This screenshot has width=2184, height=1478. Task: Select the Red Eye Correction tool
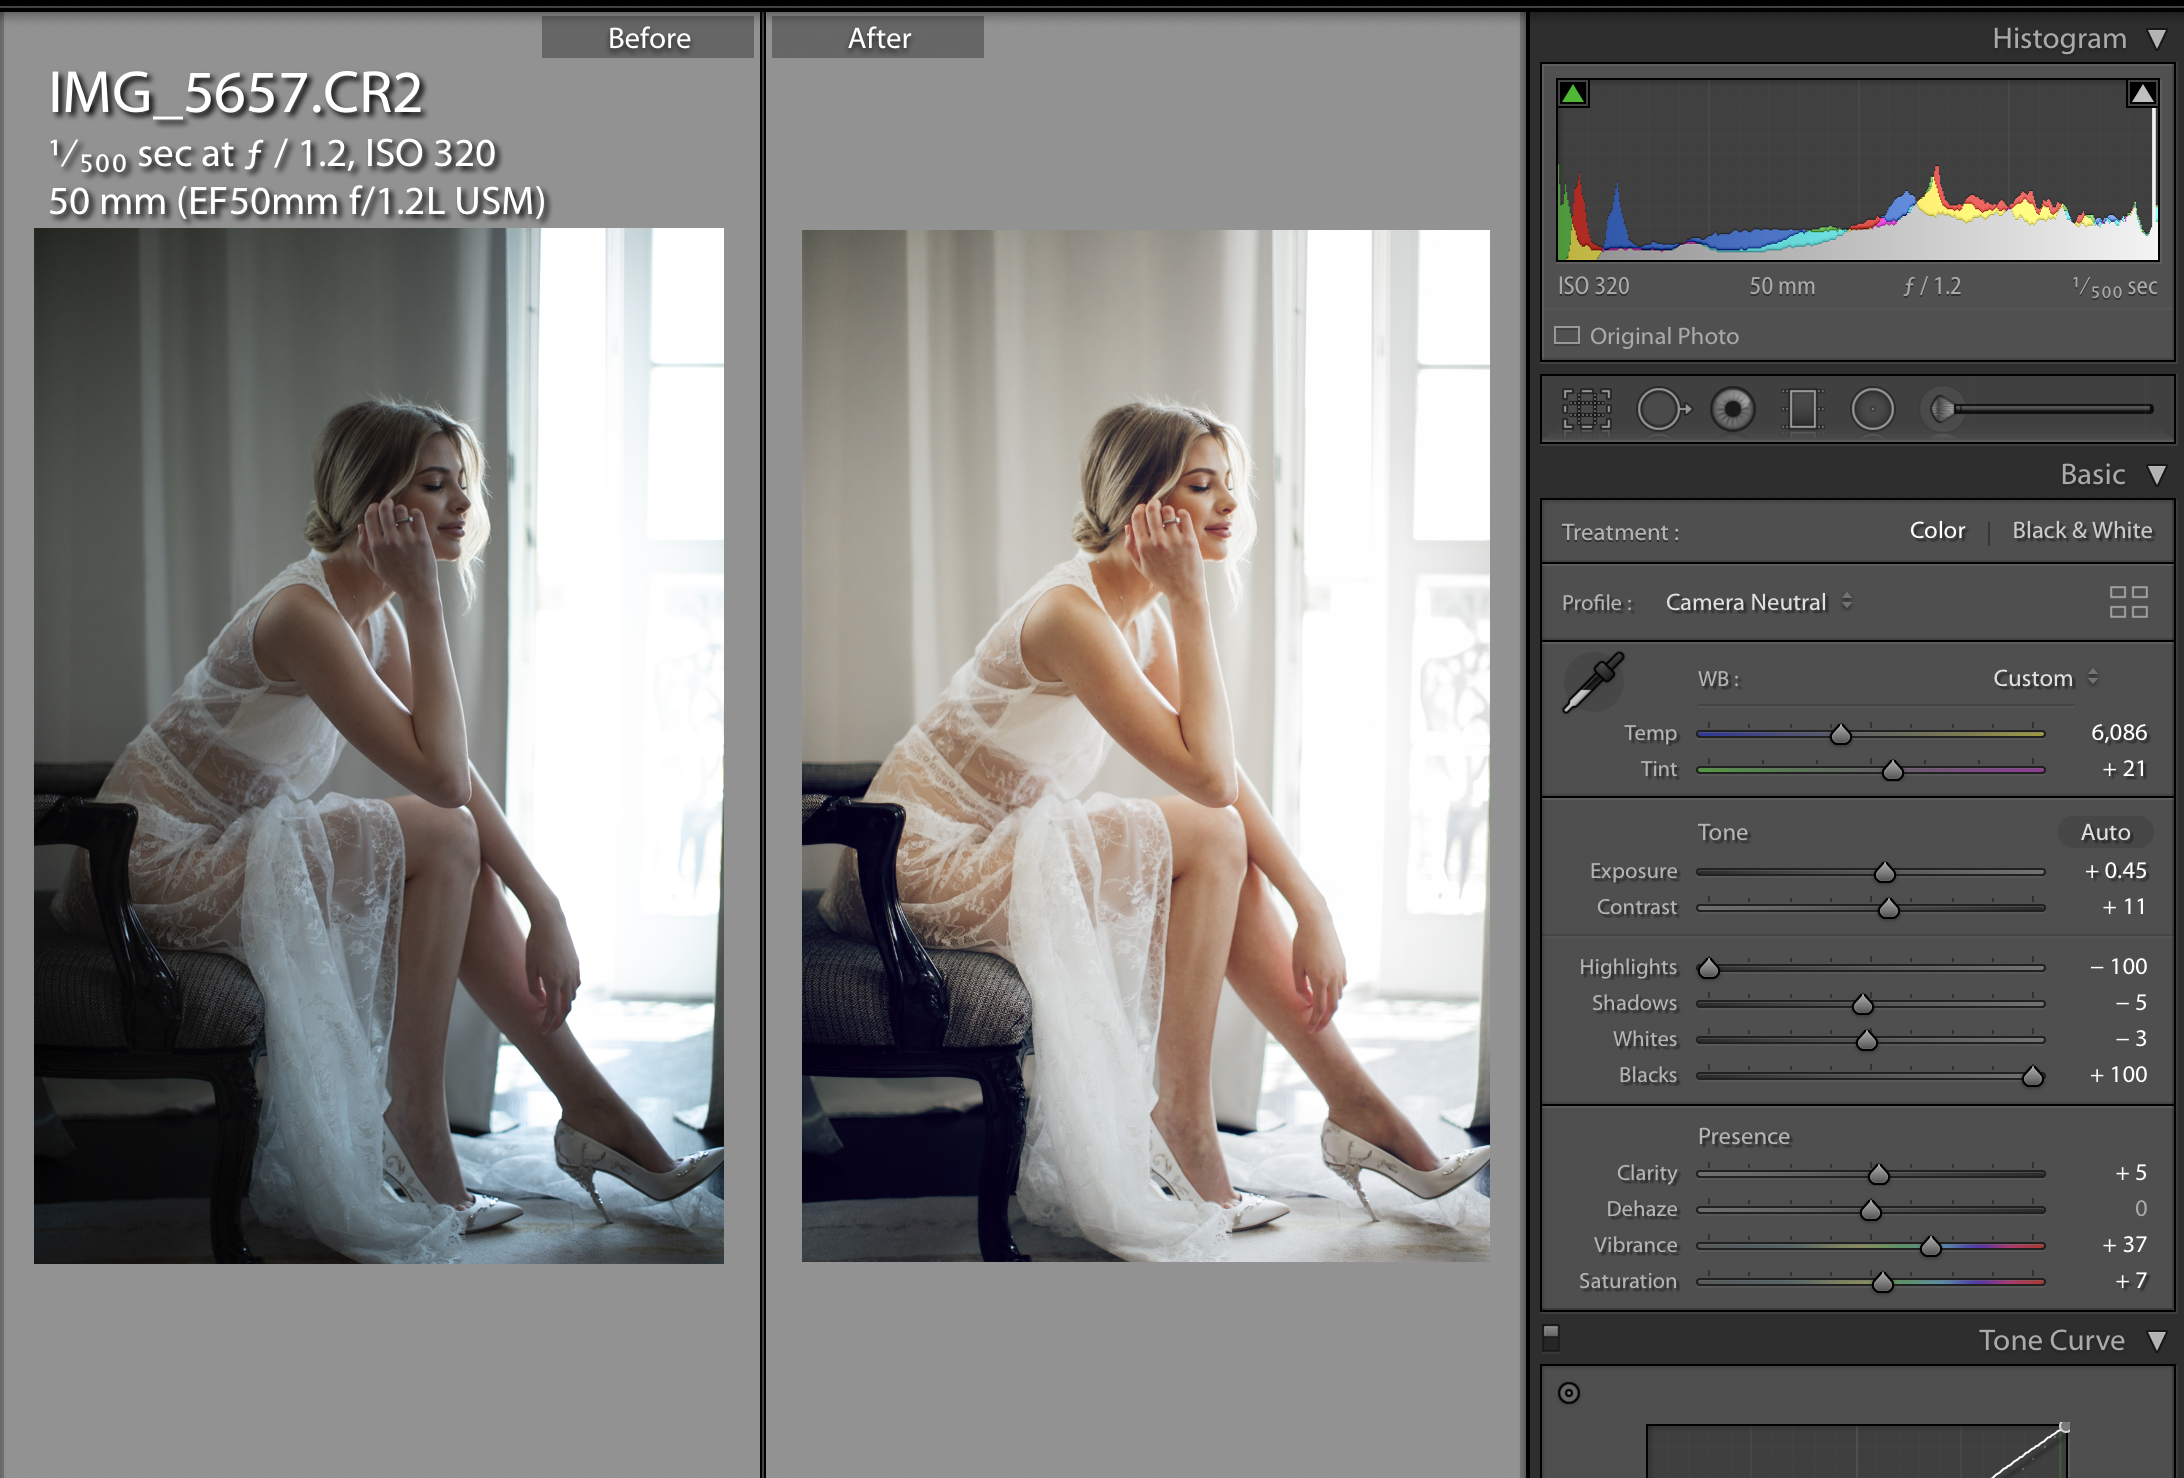(x=1733, y=409)
